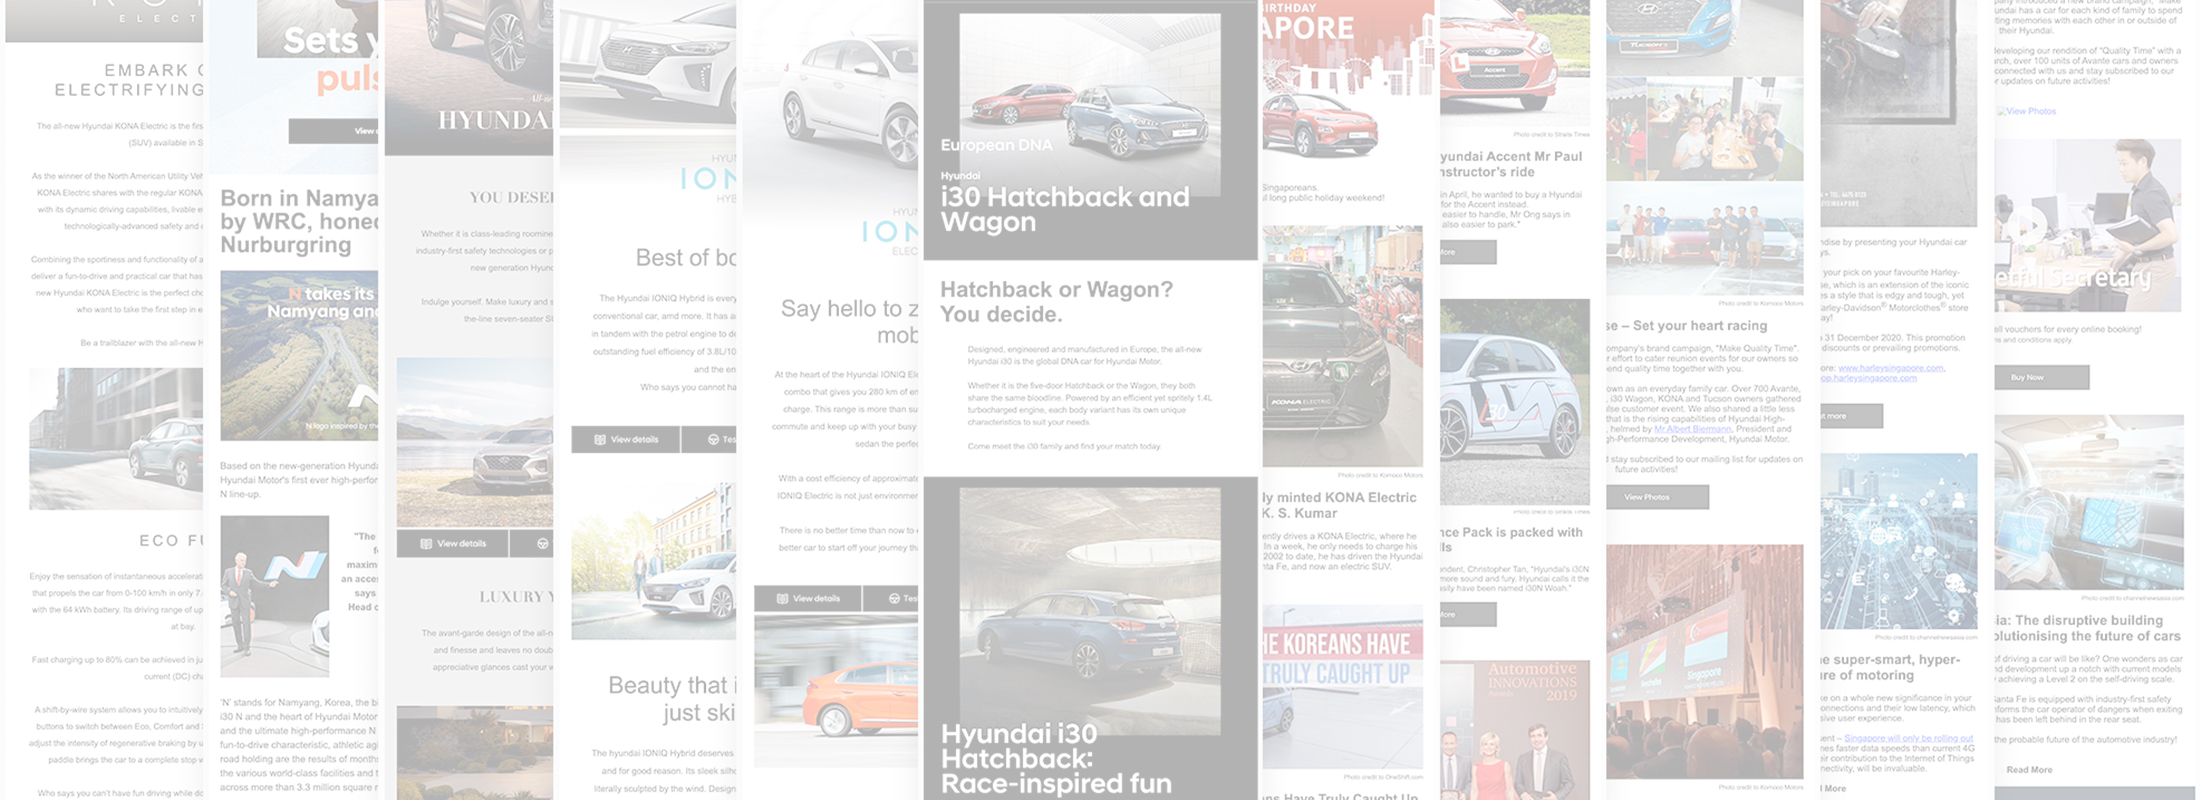Click the 'Beauty that' heading

click(672, 698)
